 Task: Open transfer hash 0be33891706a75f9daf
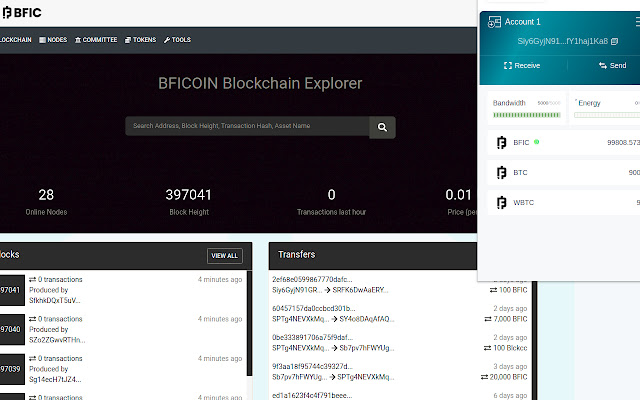[313, 338]
